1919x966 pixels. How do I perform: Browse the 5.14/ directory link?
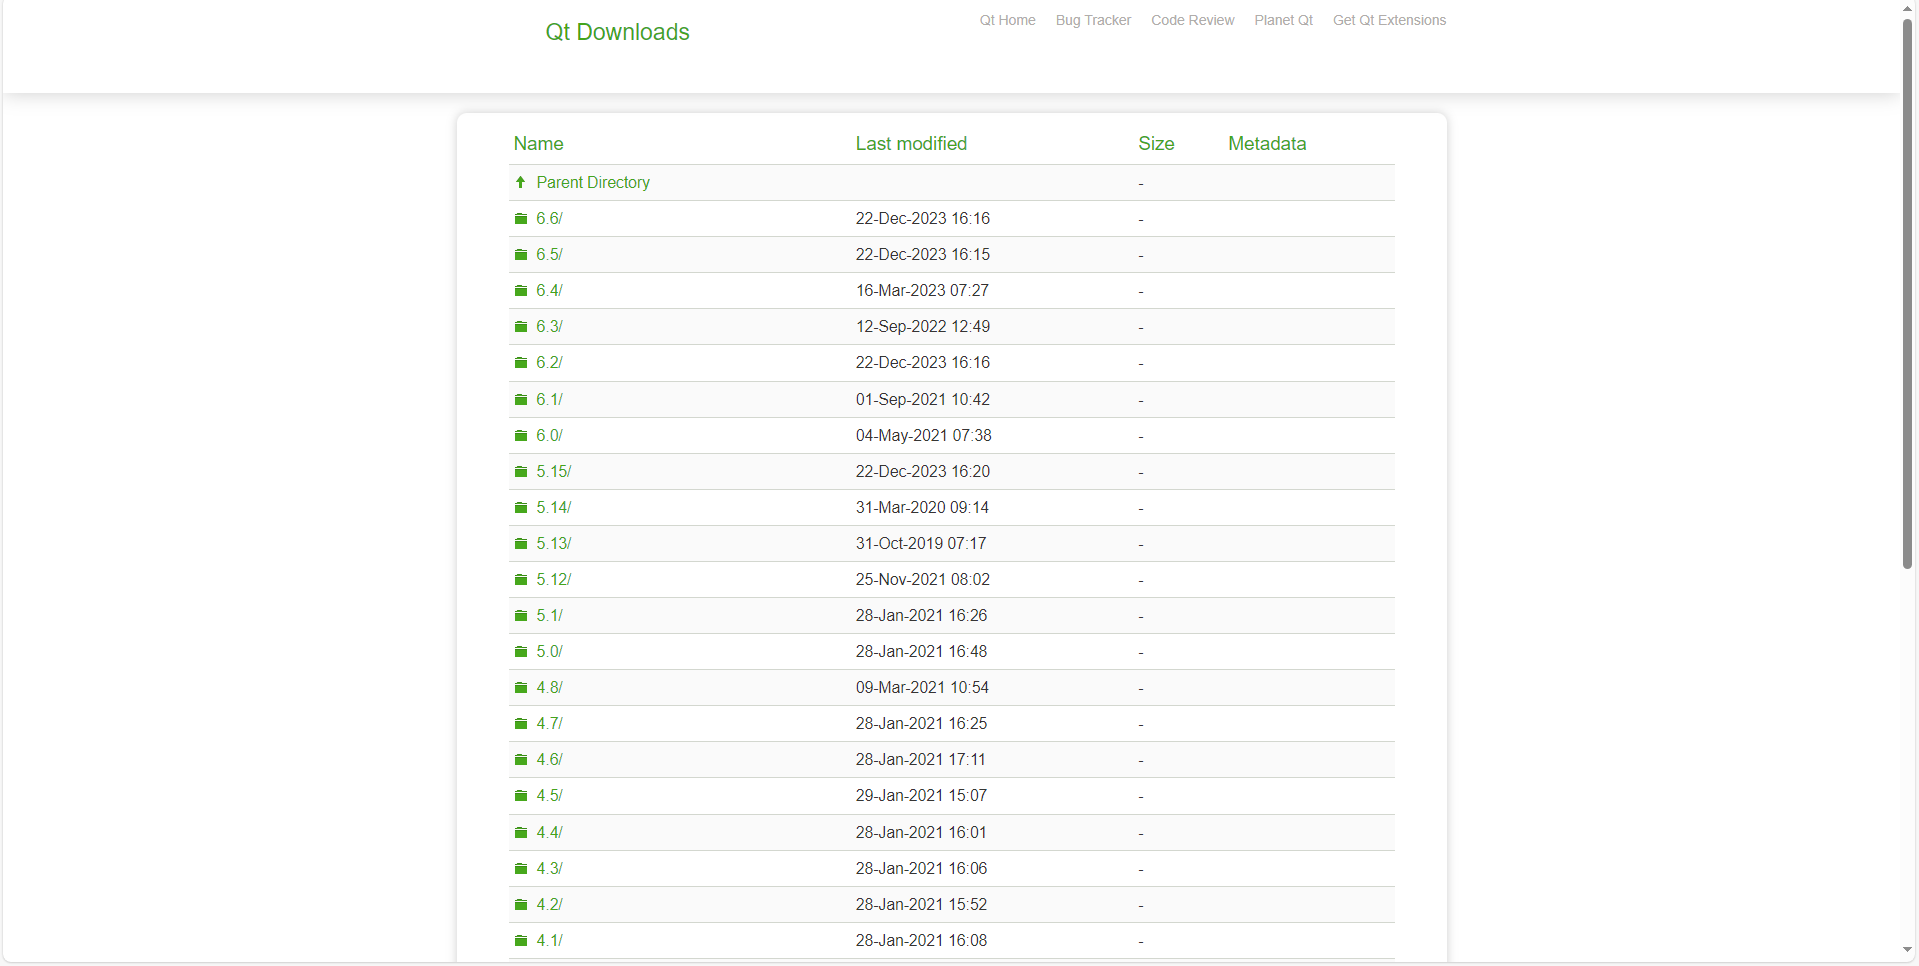point(554,507)
